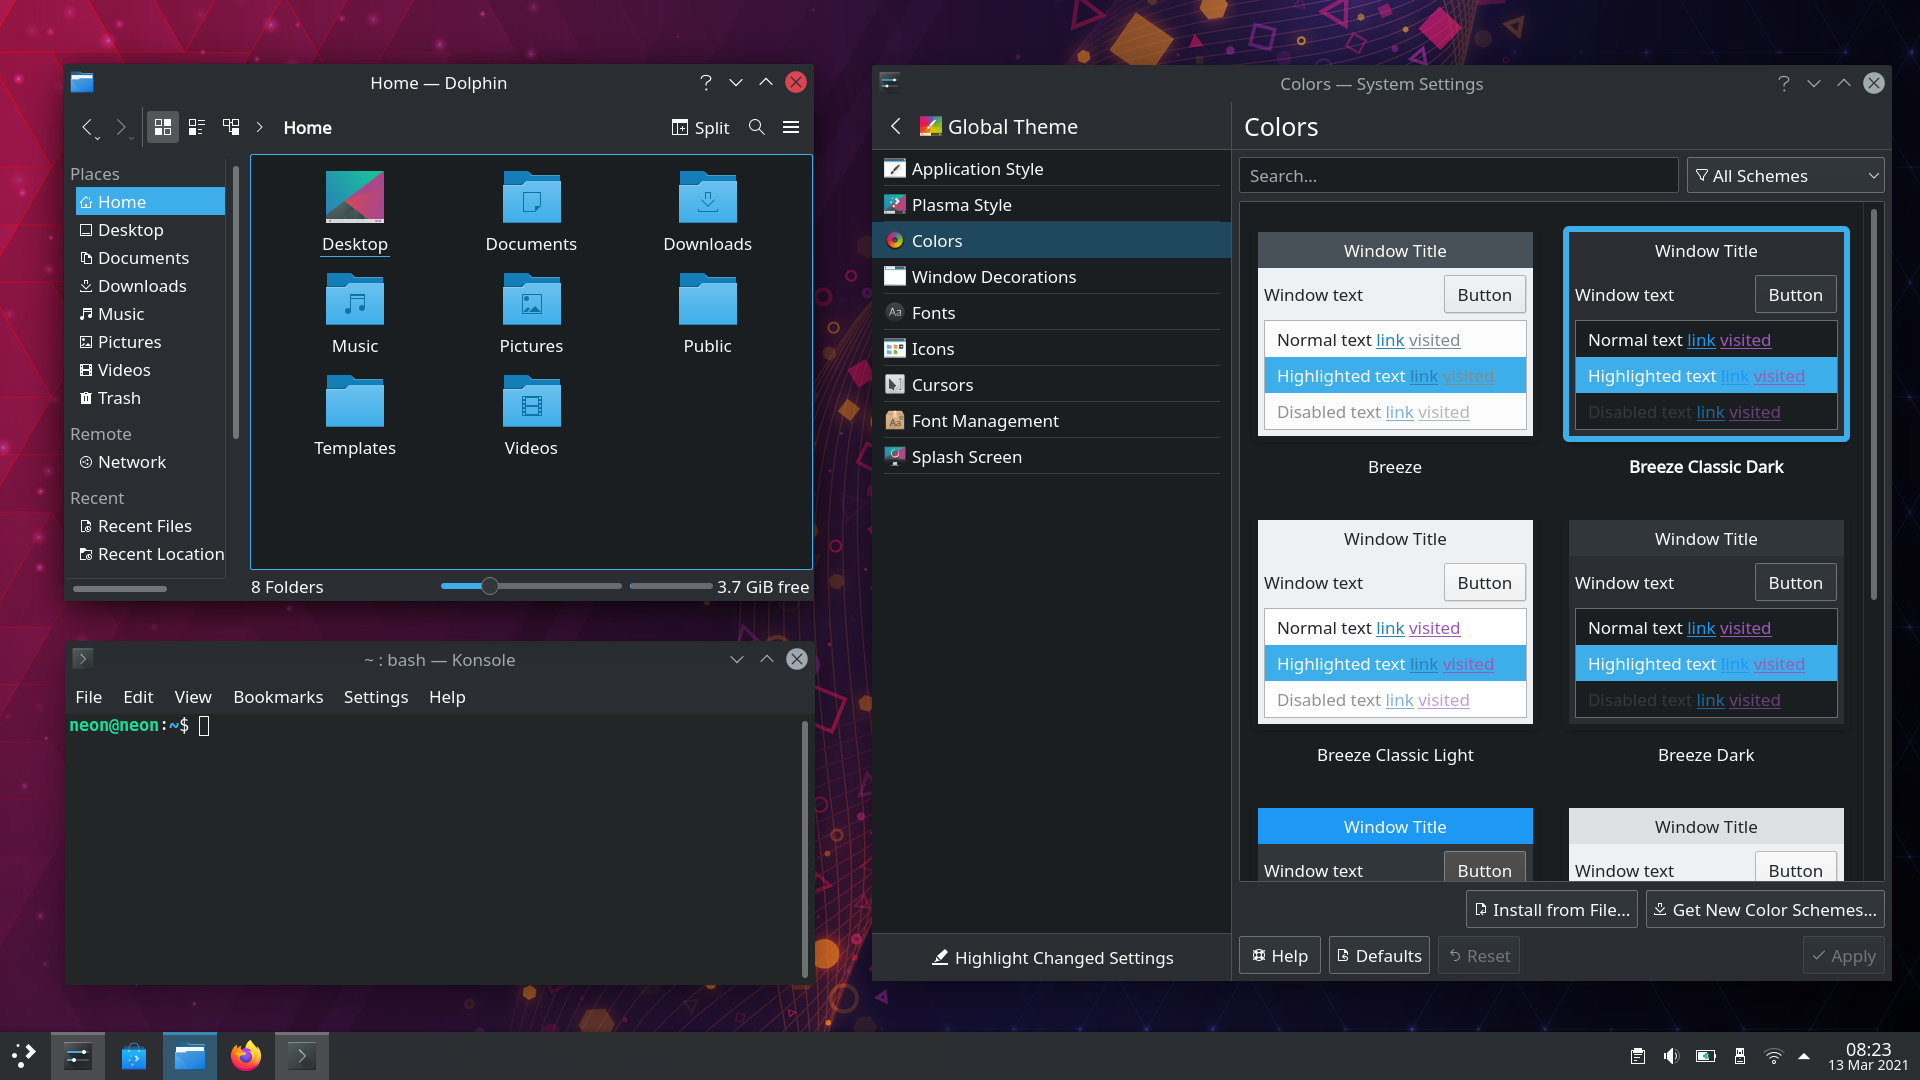Screen dimensions: 1920x1080
Task: Click the Defaults button
Action: [x=1379, y=956]
